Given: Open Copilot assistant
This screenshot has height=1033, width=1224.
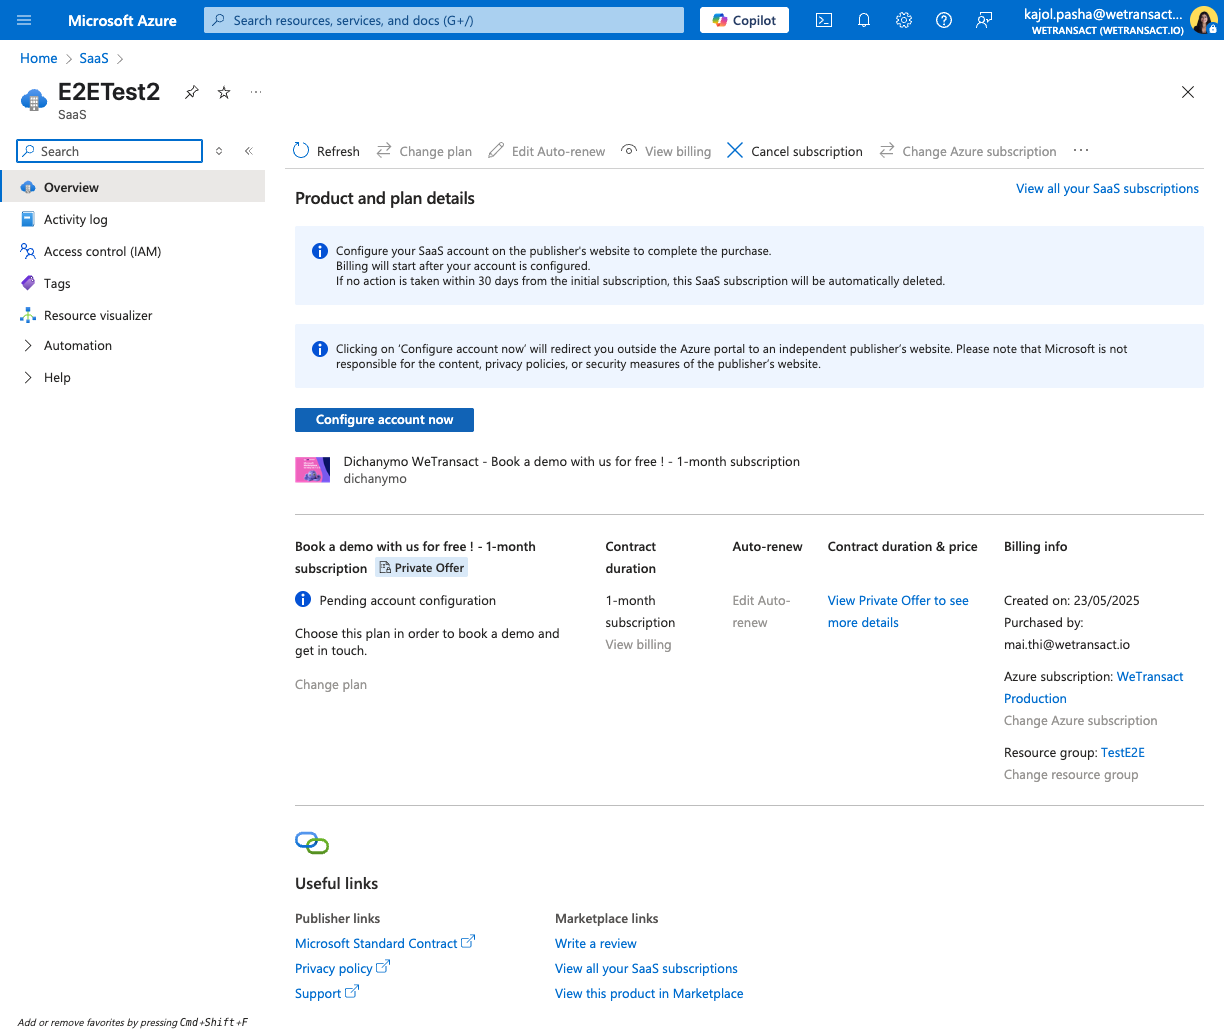Looking at the screenshot, I should (x=744, y=20).
